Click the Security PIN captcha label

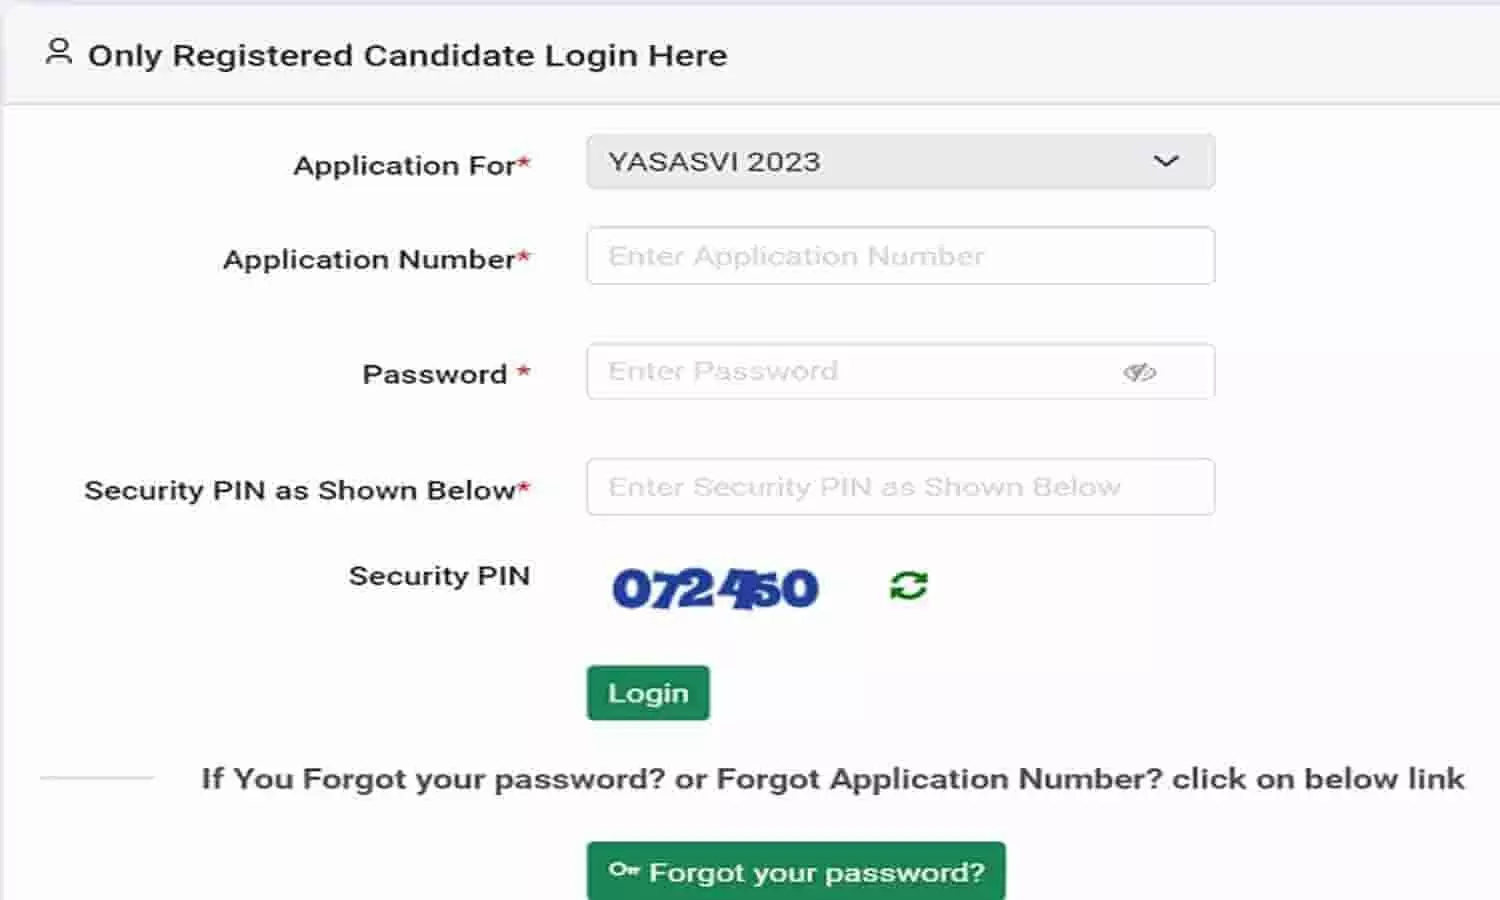click(x=439, y=576)
